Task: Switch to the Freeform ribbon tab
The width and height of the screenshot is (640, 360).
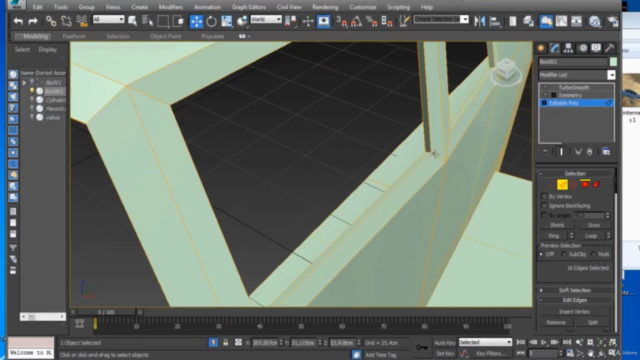Action: 74,36
